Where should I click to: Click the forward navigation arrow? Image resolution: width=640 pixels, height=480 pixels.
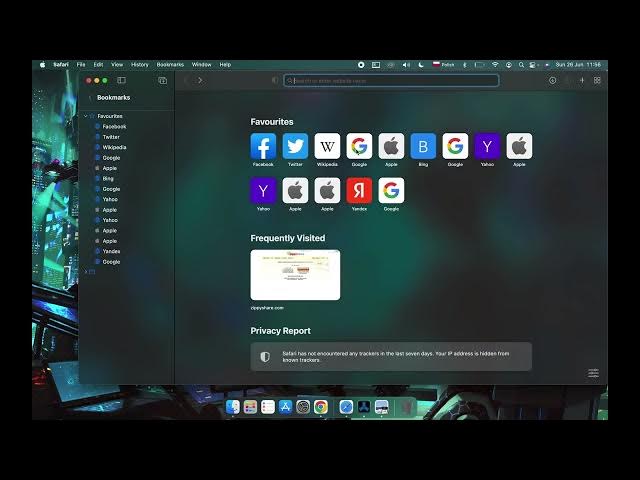(200, 80)
